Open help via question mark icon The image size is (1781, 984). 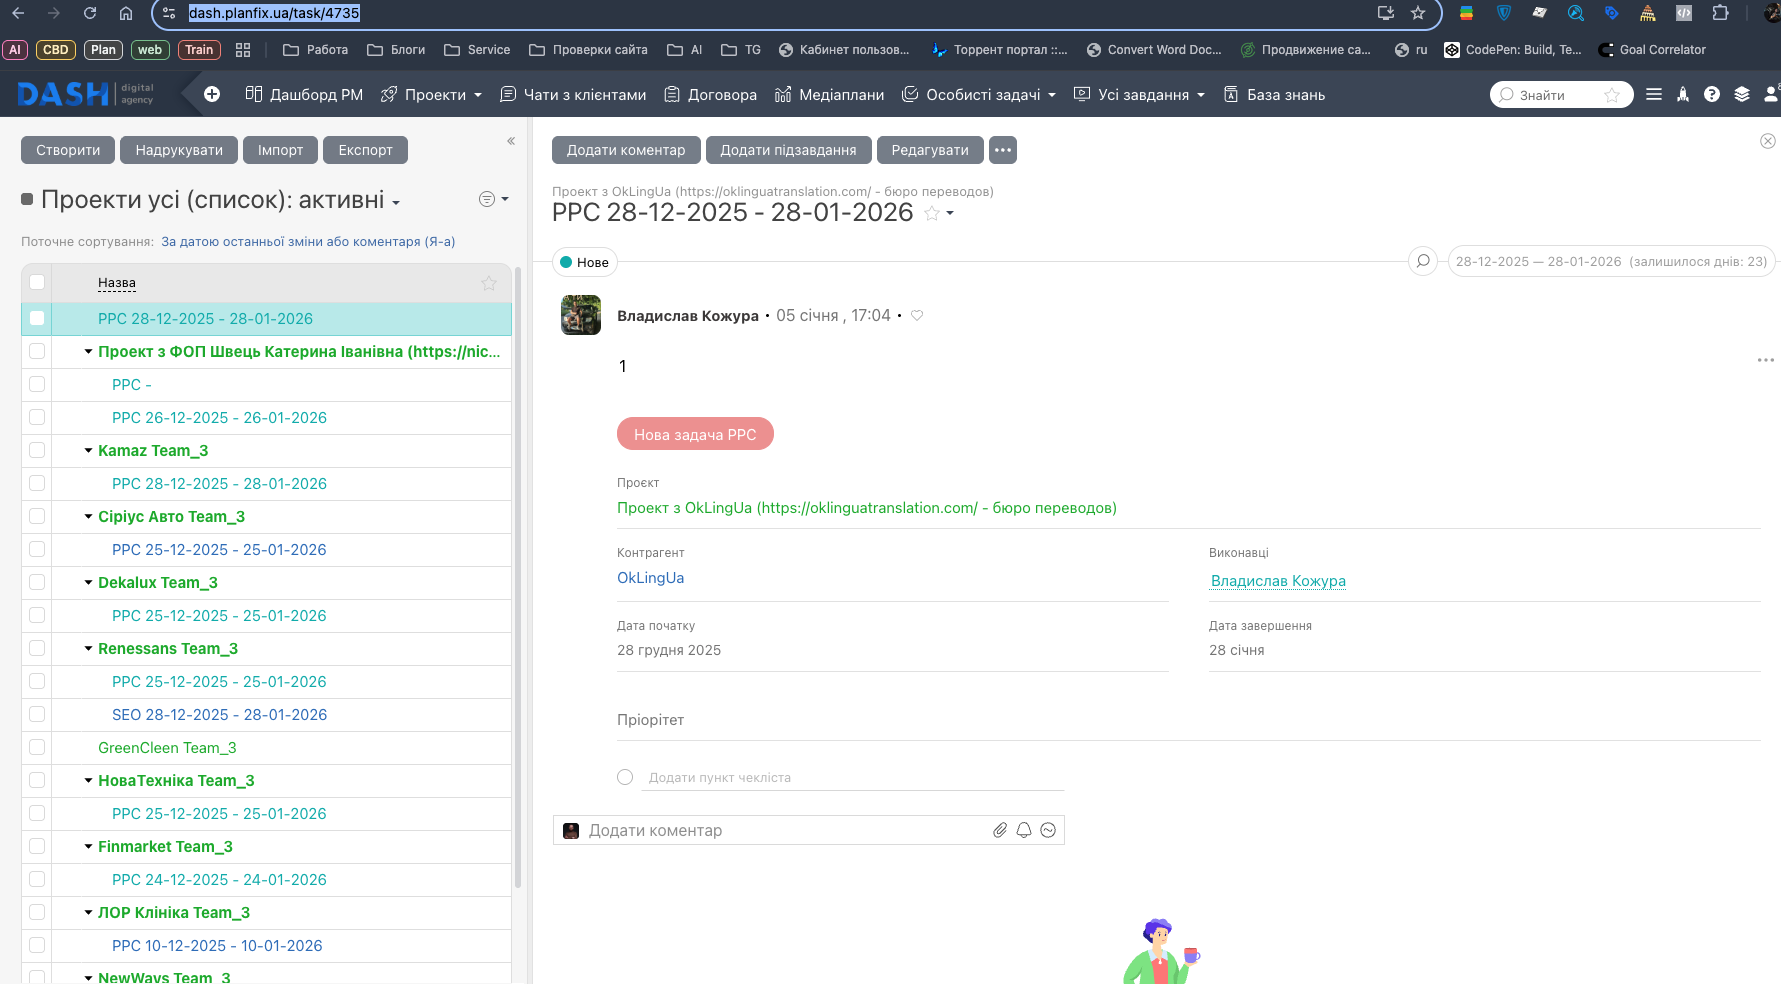tap(1712, 94)
